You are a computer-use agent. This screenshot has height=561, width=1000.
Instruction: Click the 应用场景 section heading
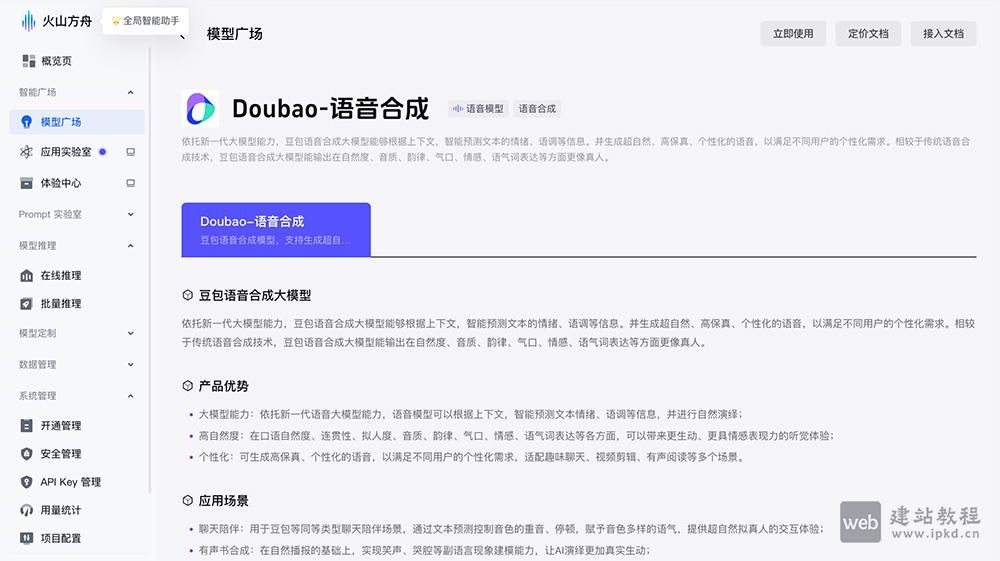(x=223, y=500)
